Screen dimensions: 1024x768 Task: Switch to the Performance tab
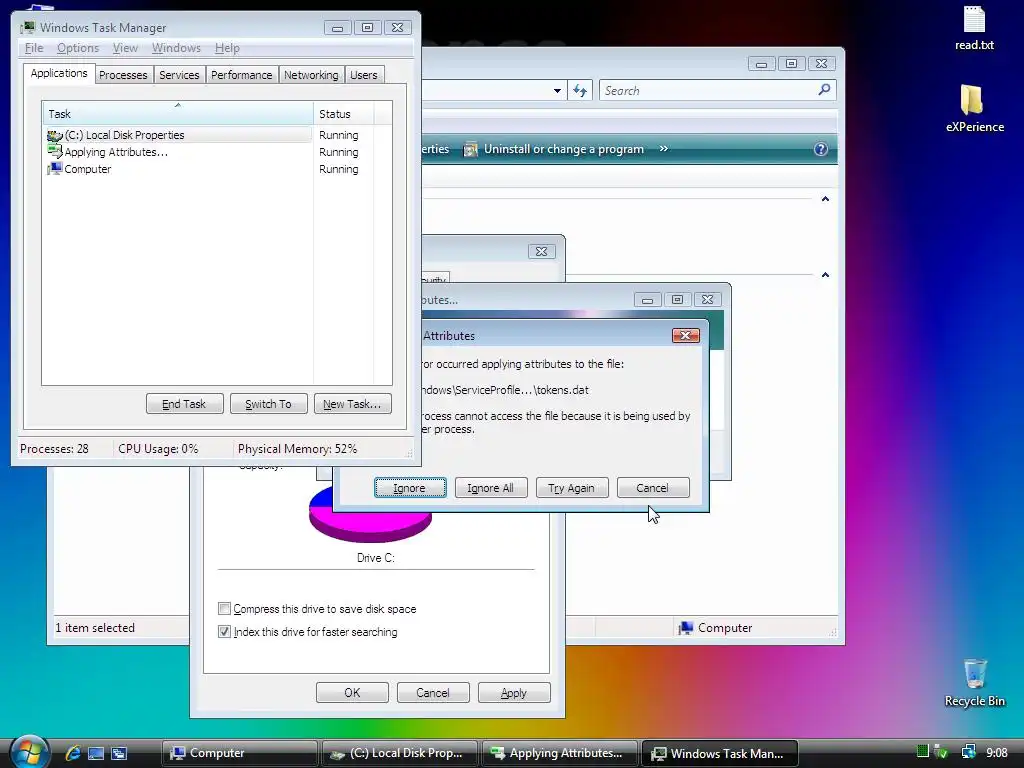click(241, 74)
